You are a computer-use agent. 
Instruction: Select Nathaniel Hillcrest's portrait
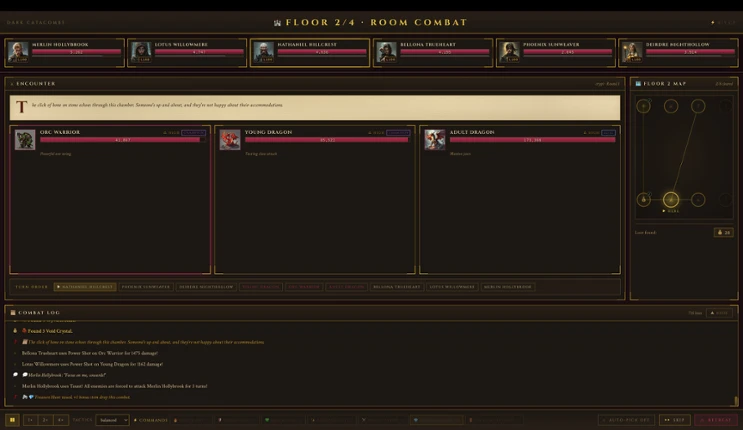(x=263, y=52)
